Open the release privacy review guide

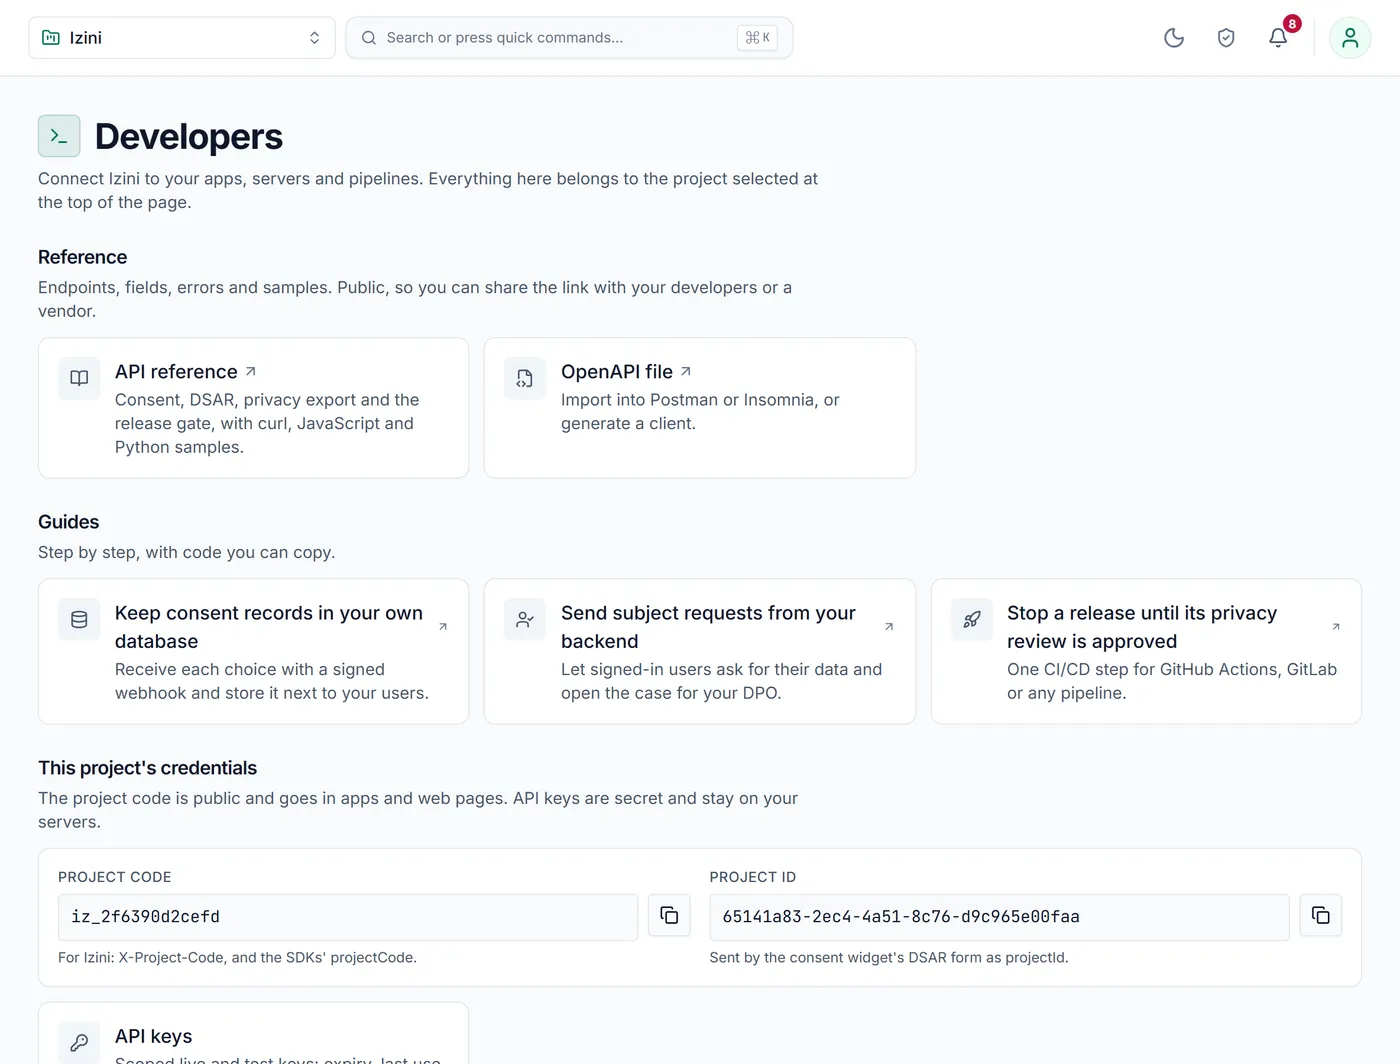tap(1146, 651)
